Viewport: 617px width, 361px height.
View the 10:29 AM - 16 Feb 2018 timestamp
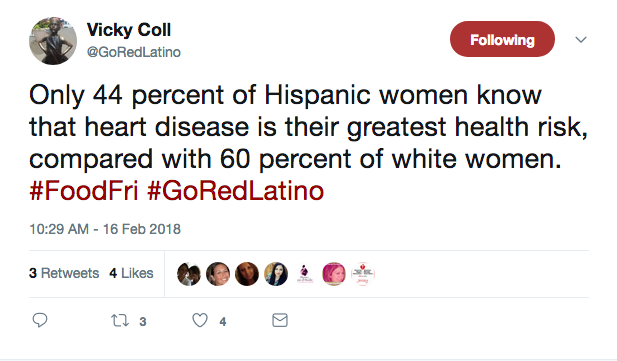coord(105,229)
